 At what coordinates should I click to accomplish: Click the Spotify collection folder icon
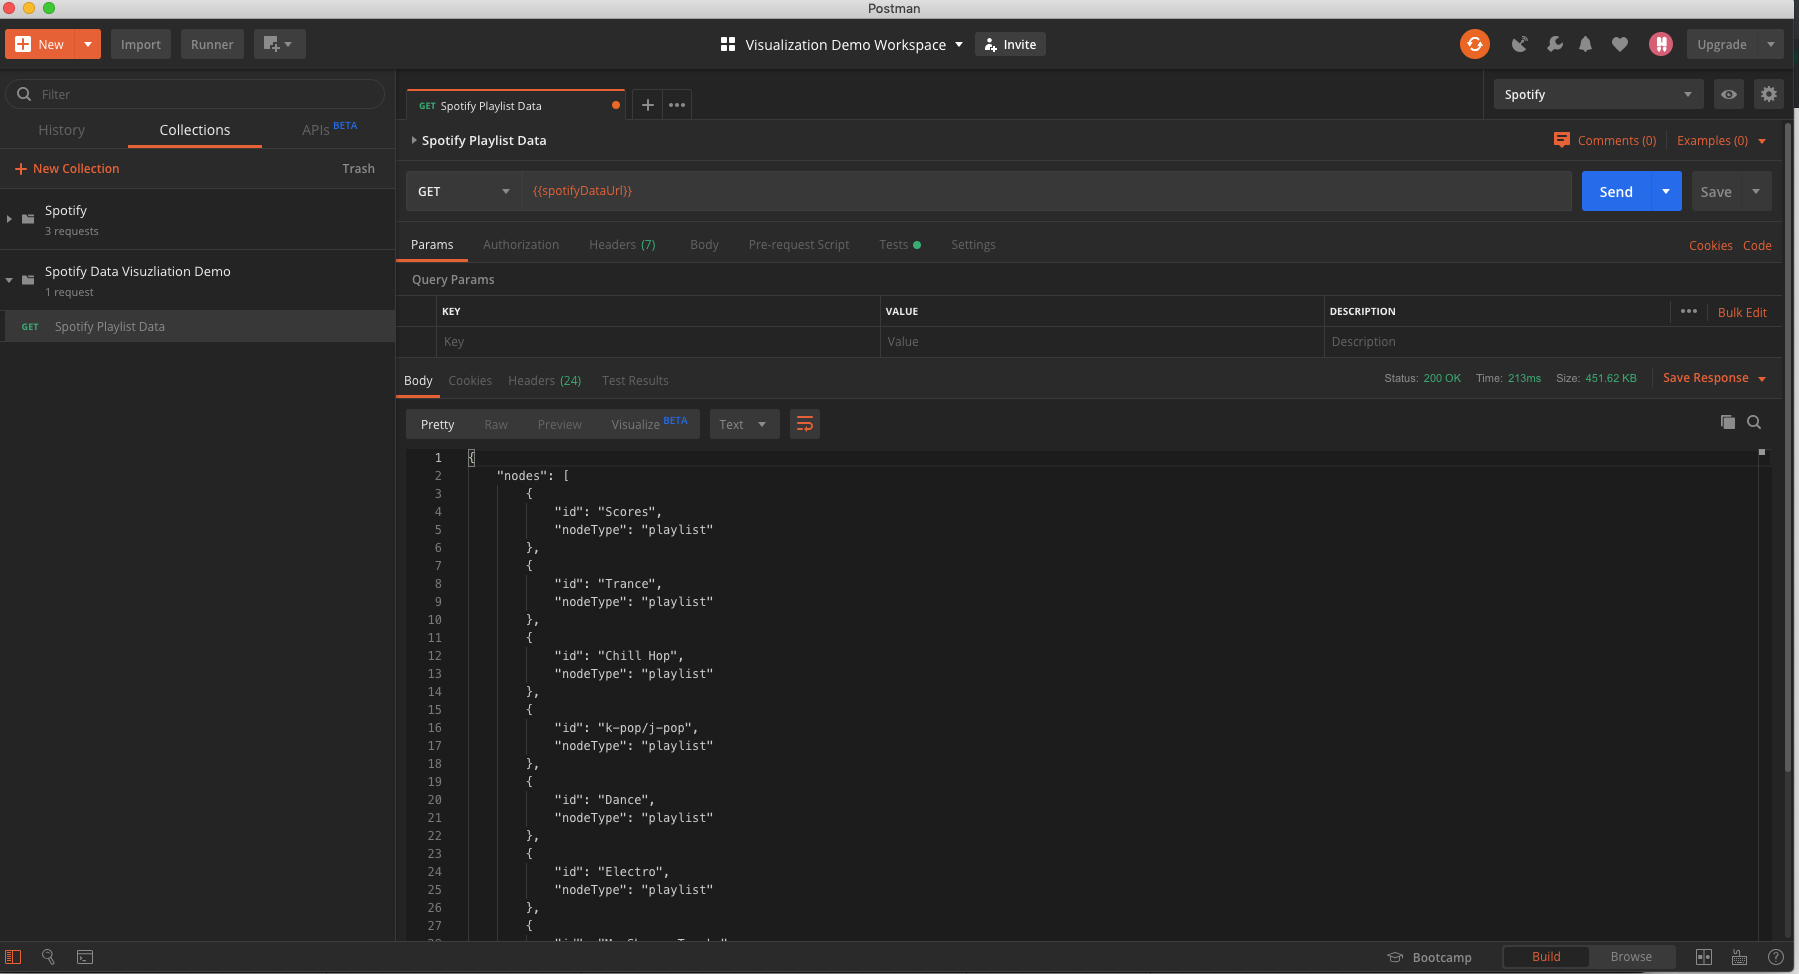(x=28, y=219)
